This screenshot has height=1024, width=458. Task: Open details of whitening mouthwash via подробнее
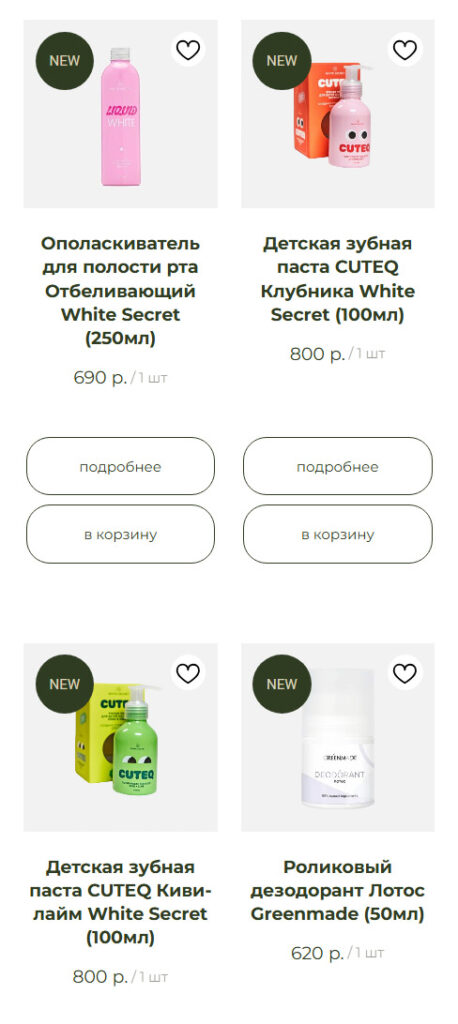coord(120,467)
